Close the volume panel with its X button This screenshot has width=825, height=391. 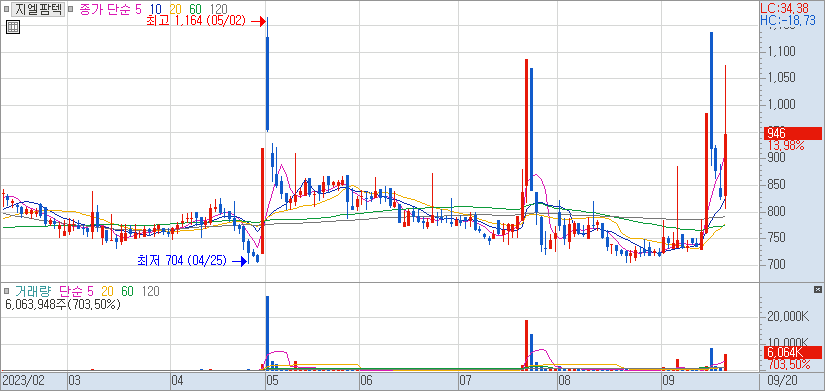817,289
